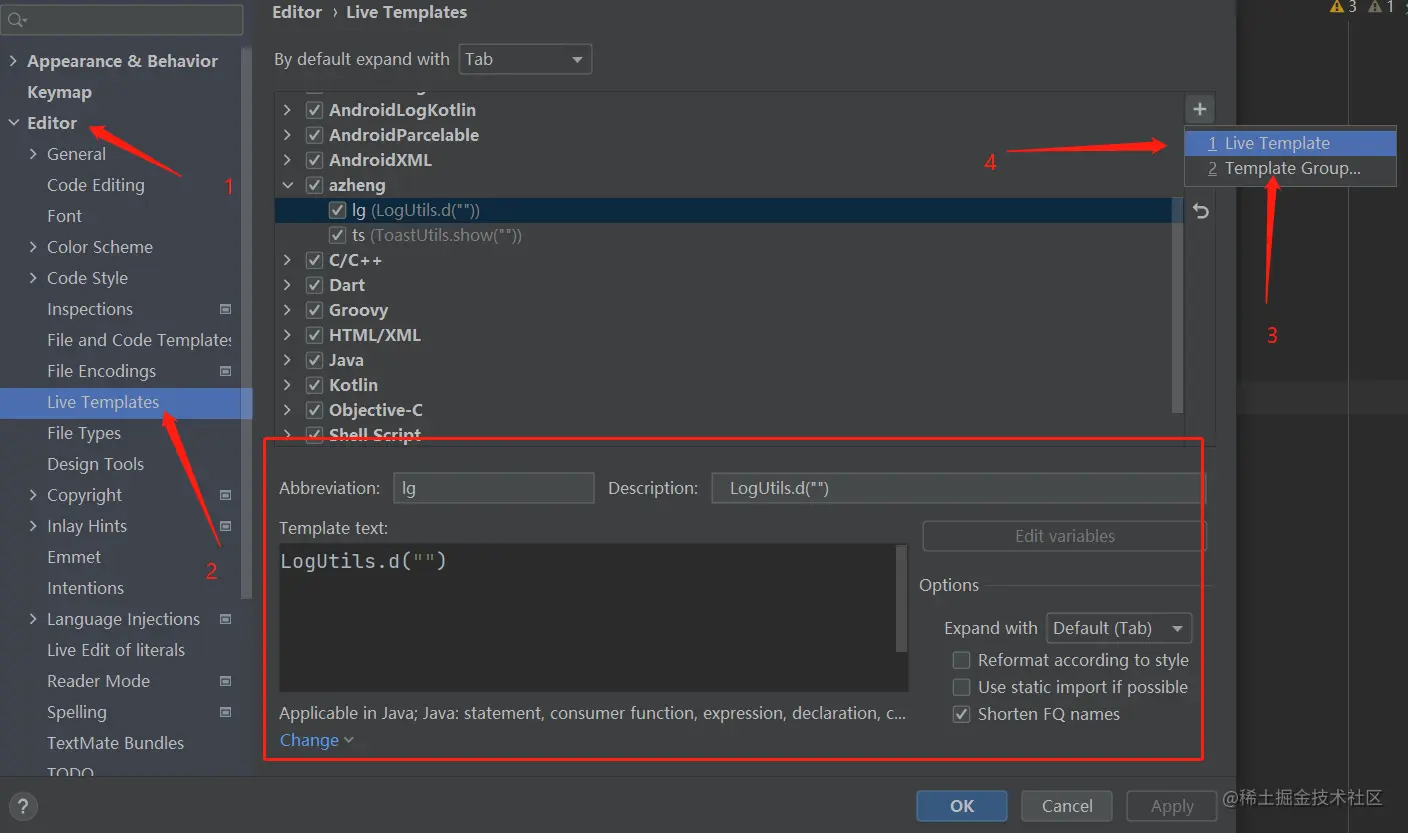Expand the Appearance & Behavior section arrow
The width and height of the screenshot is (1408, 833).
pyautogui.click(x=13, y=61)
